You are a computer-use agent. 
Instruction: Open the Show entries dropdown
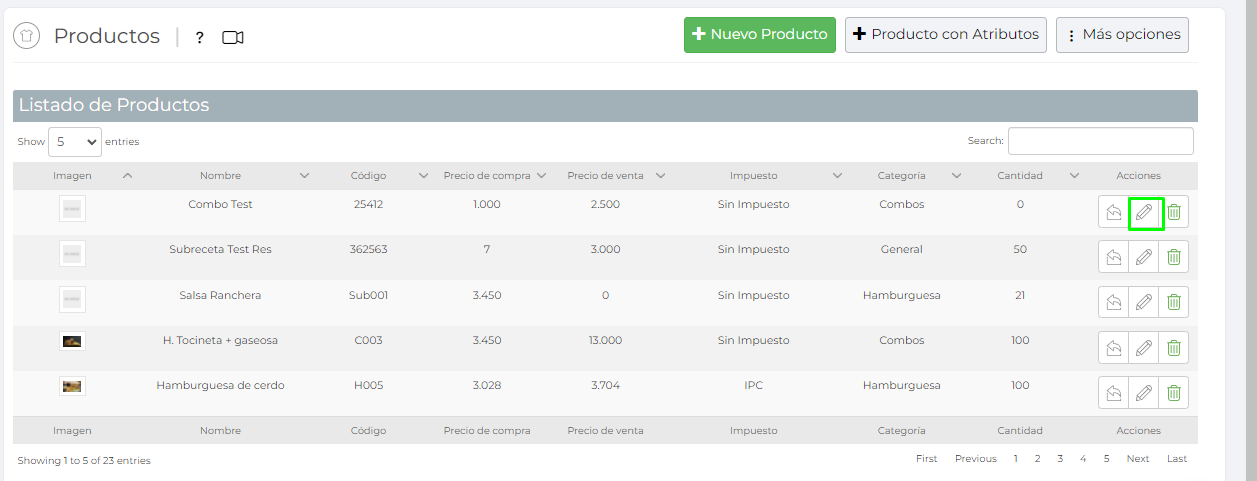[75, 142]
